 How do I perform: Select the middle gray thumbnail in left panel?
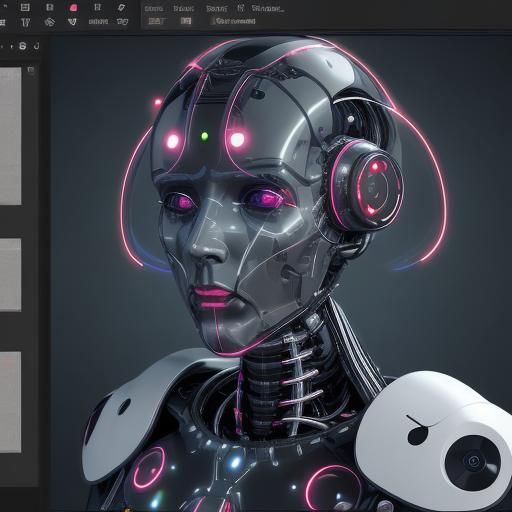(x=10, y=275)
